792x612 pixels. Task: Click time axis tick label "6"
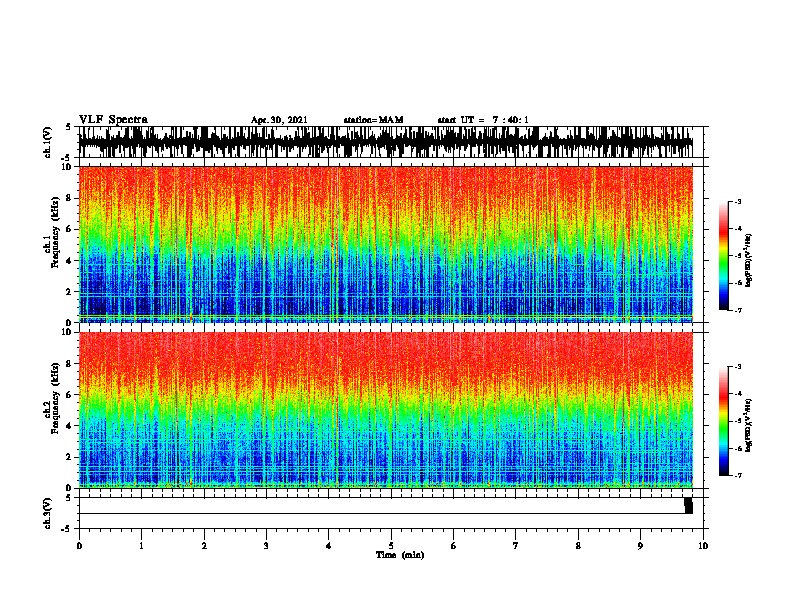(453, 546)
